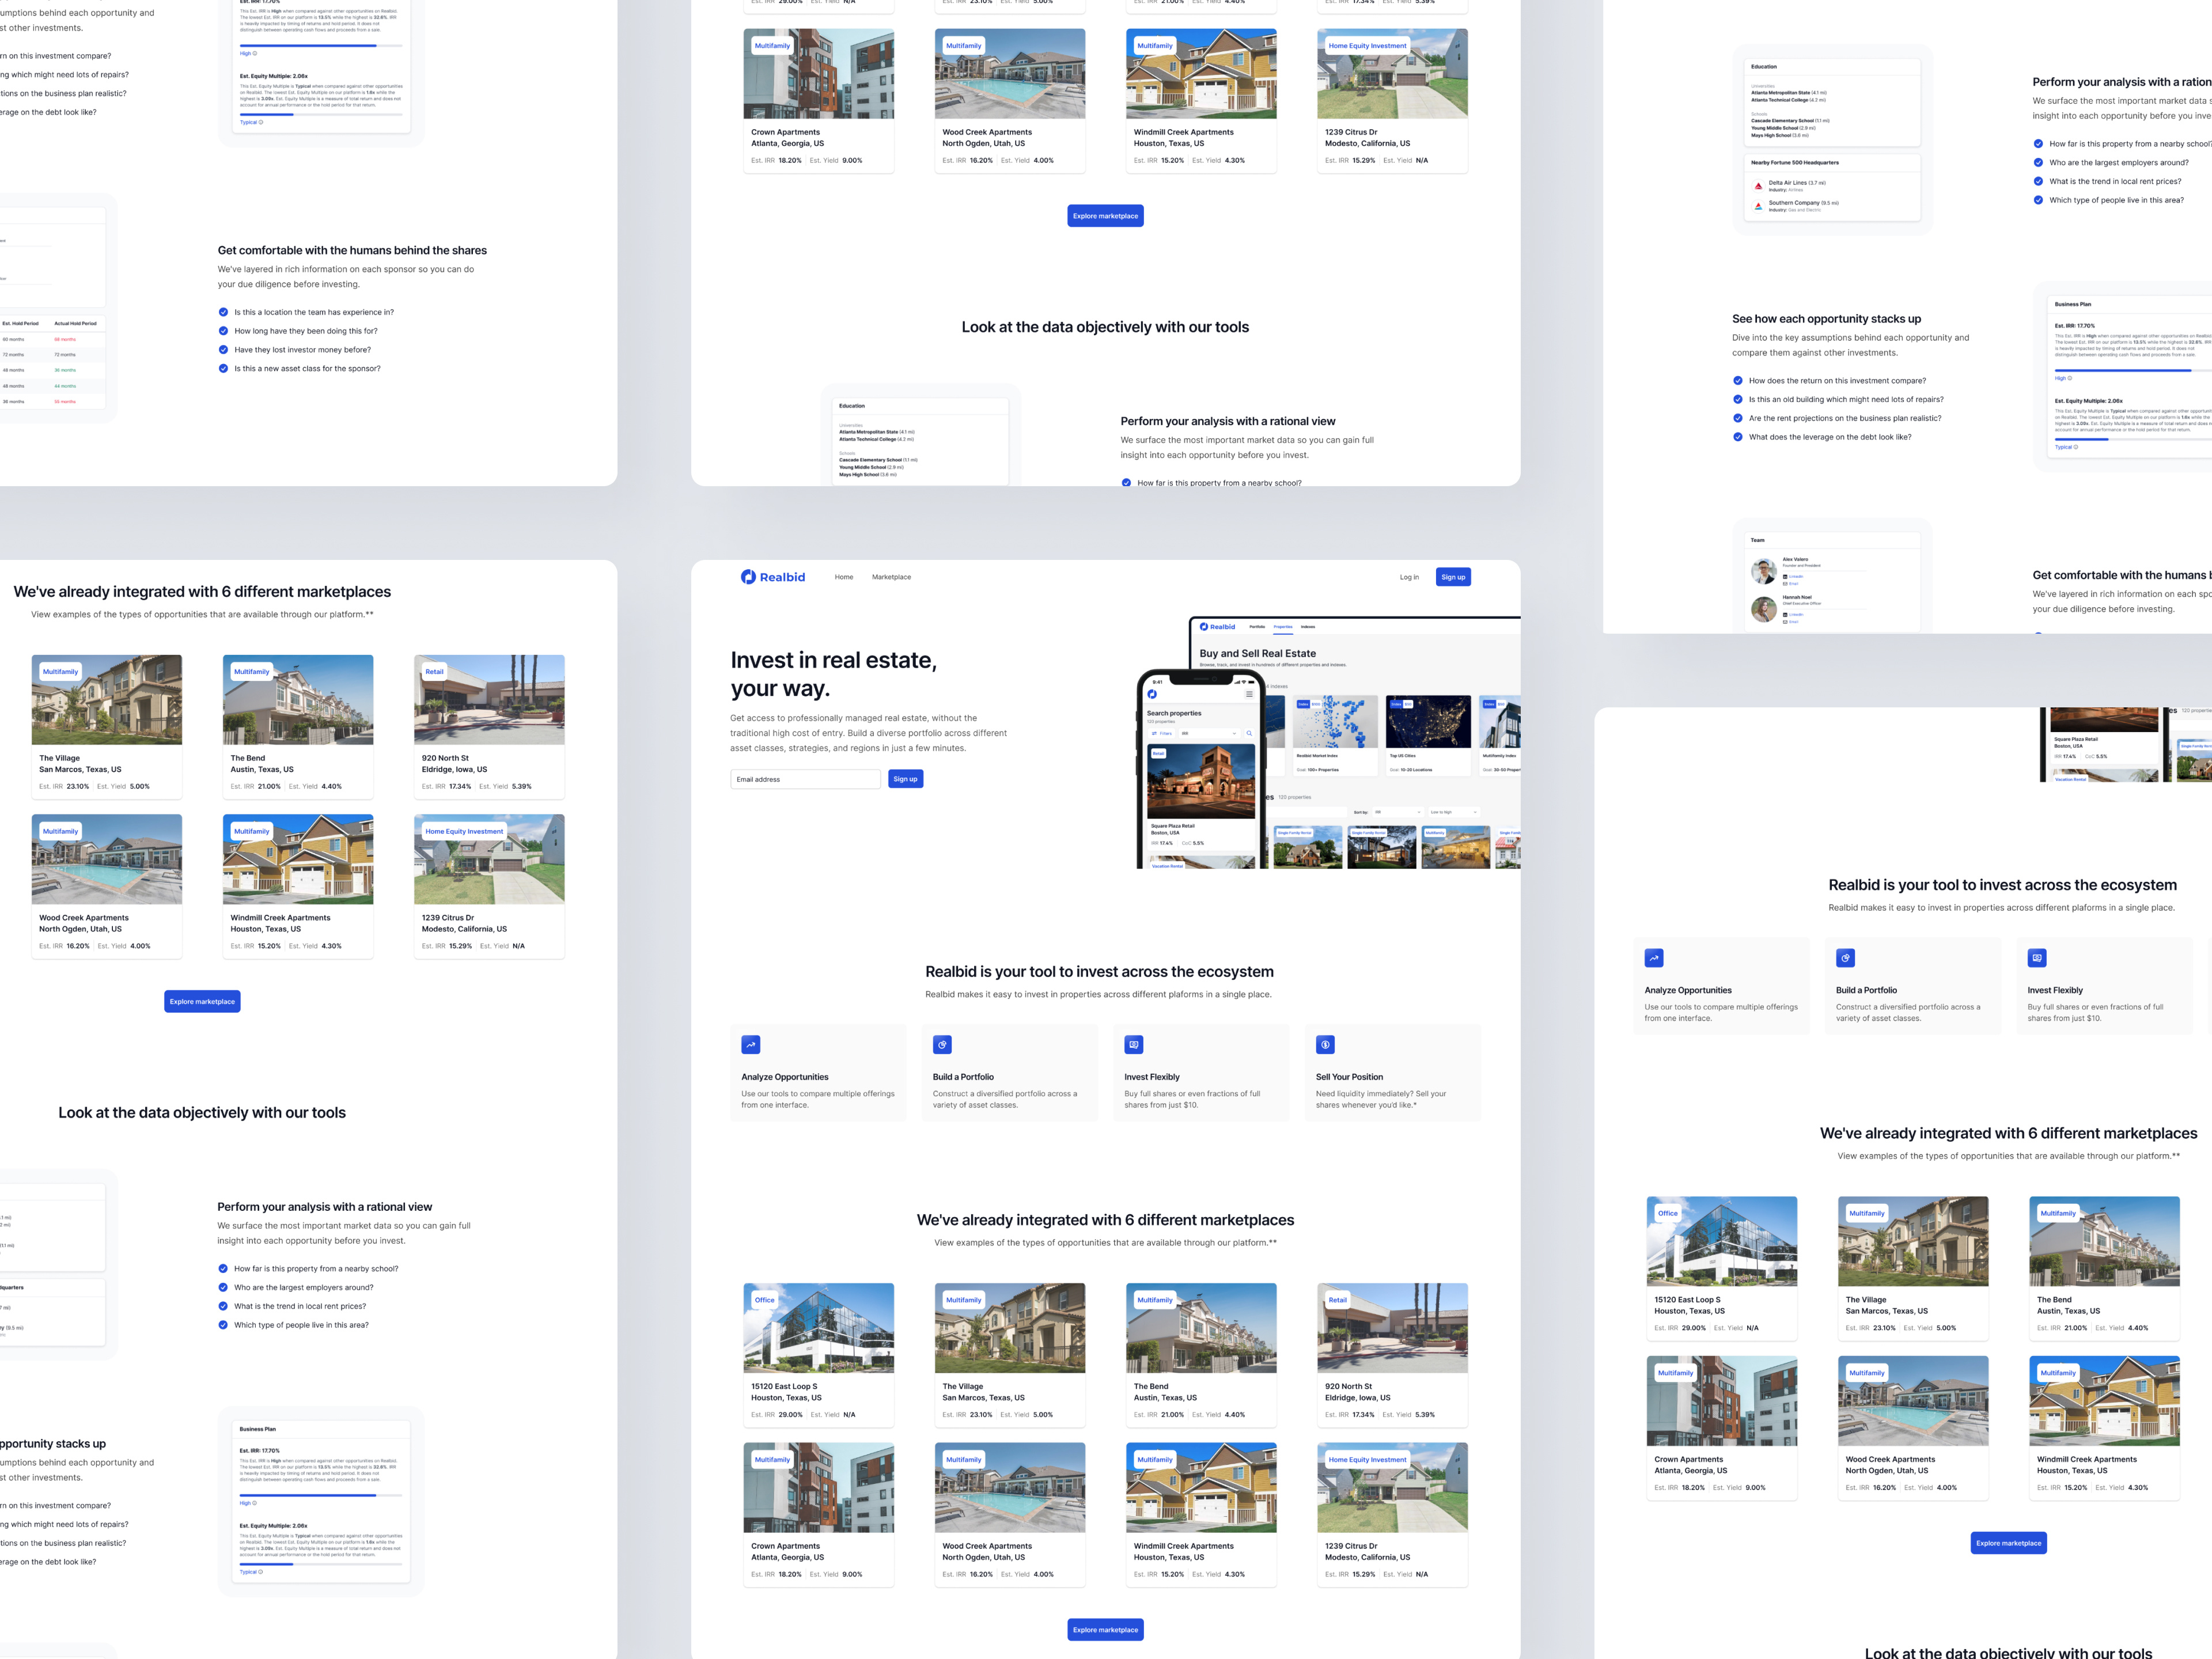Open the 'Sort by IRR' dropdown in the mockup

click(x=1398, y=812)
